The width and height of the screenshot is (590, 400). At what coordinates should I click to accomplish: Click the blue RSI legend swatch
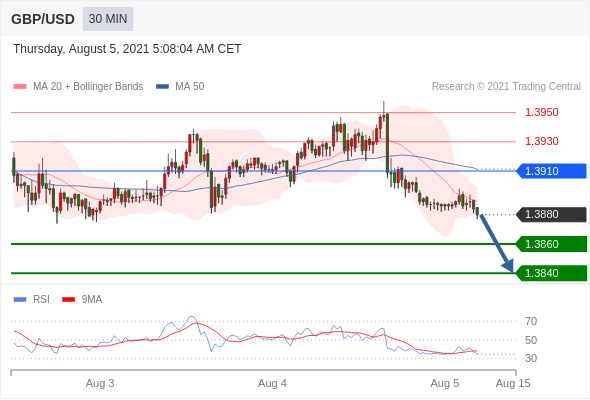tap(20, 300)
